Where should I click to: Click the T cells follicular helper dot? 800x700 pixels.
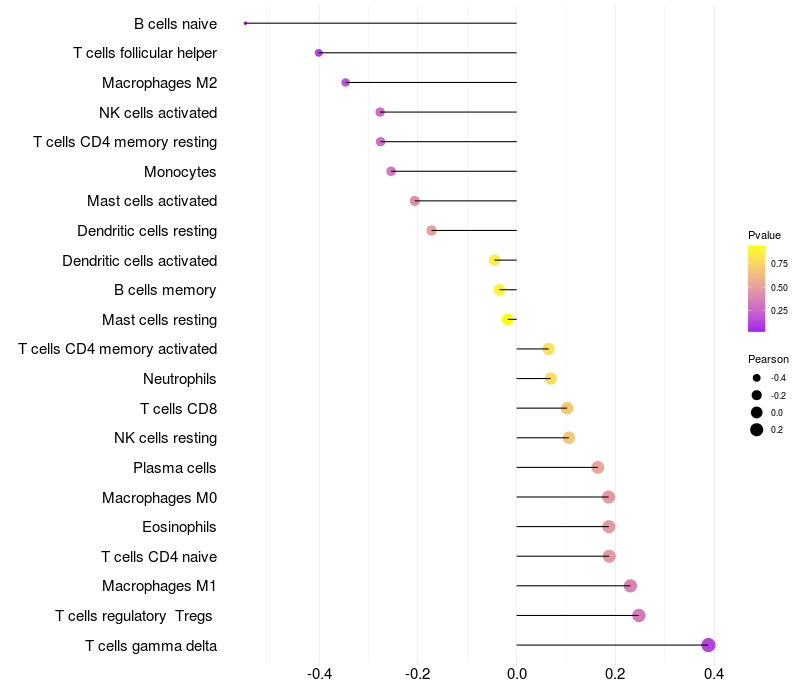click(319, 53)
